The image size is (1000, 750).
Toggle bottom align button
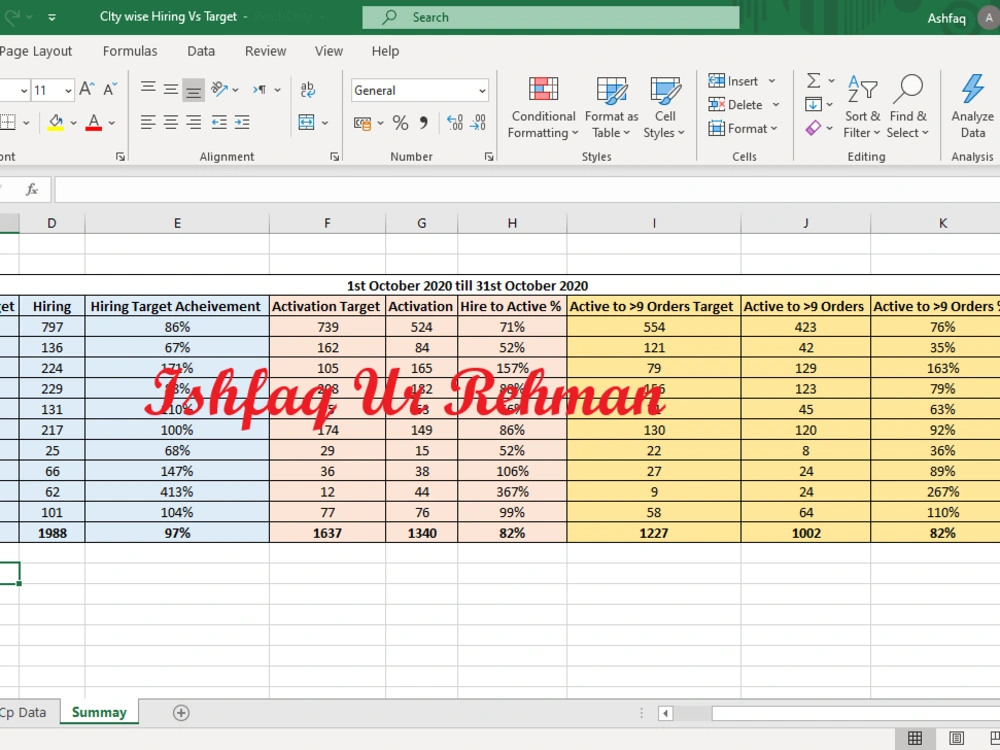click(193, 90)
